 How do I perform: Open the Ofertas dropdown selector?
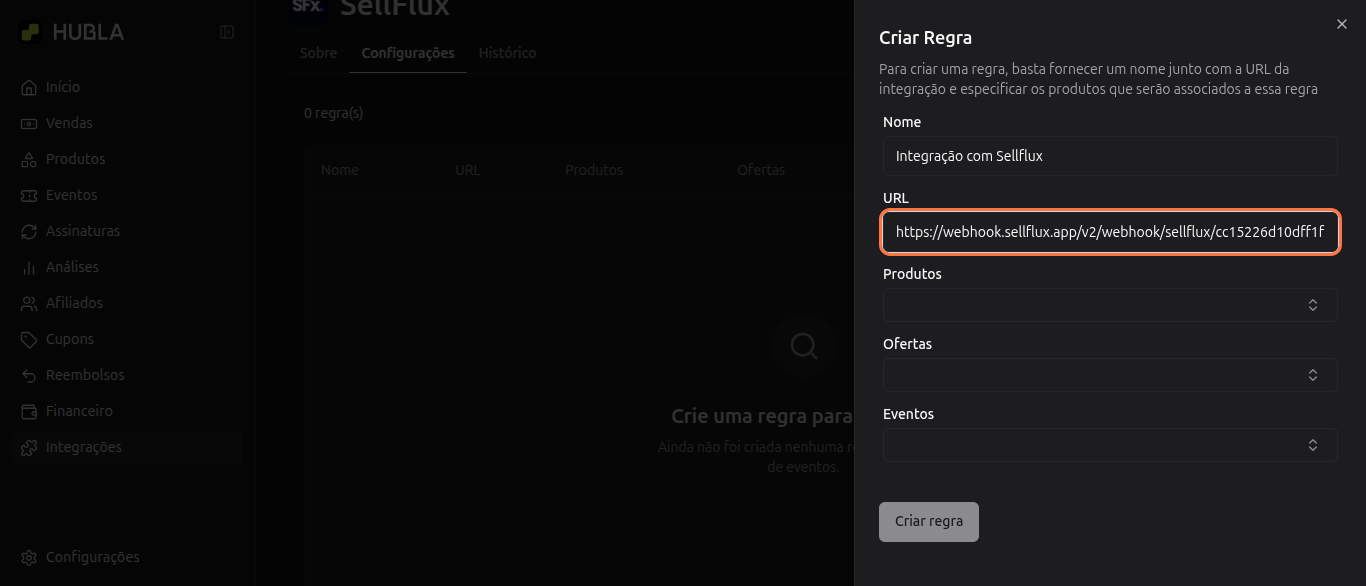pyautogui.click(x=1109, y=375)
